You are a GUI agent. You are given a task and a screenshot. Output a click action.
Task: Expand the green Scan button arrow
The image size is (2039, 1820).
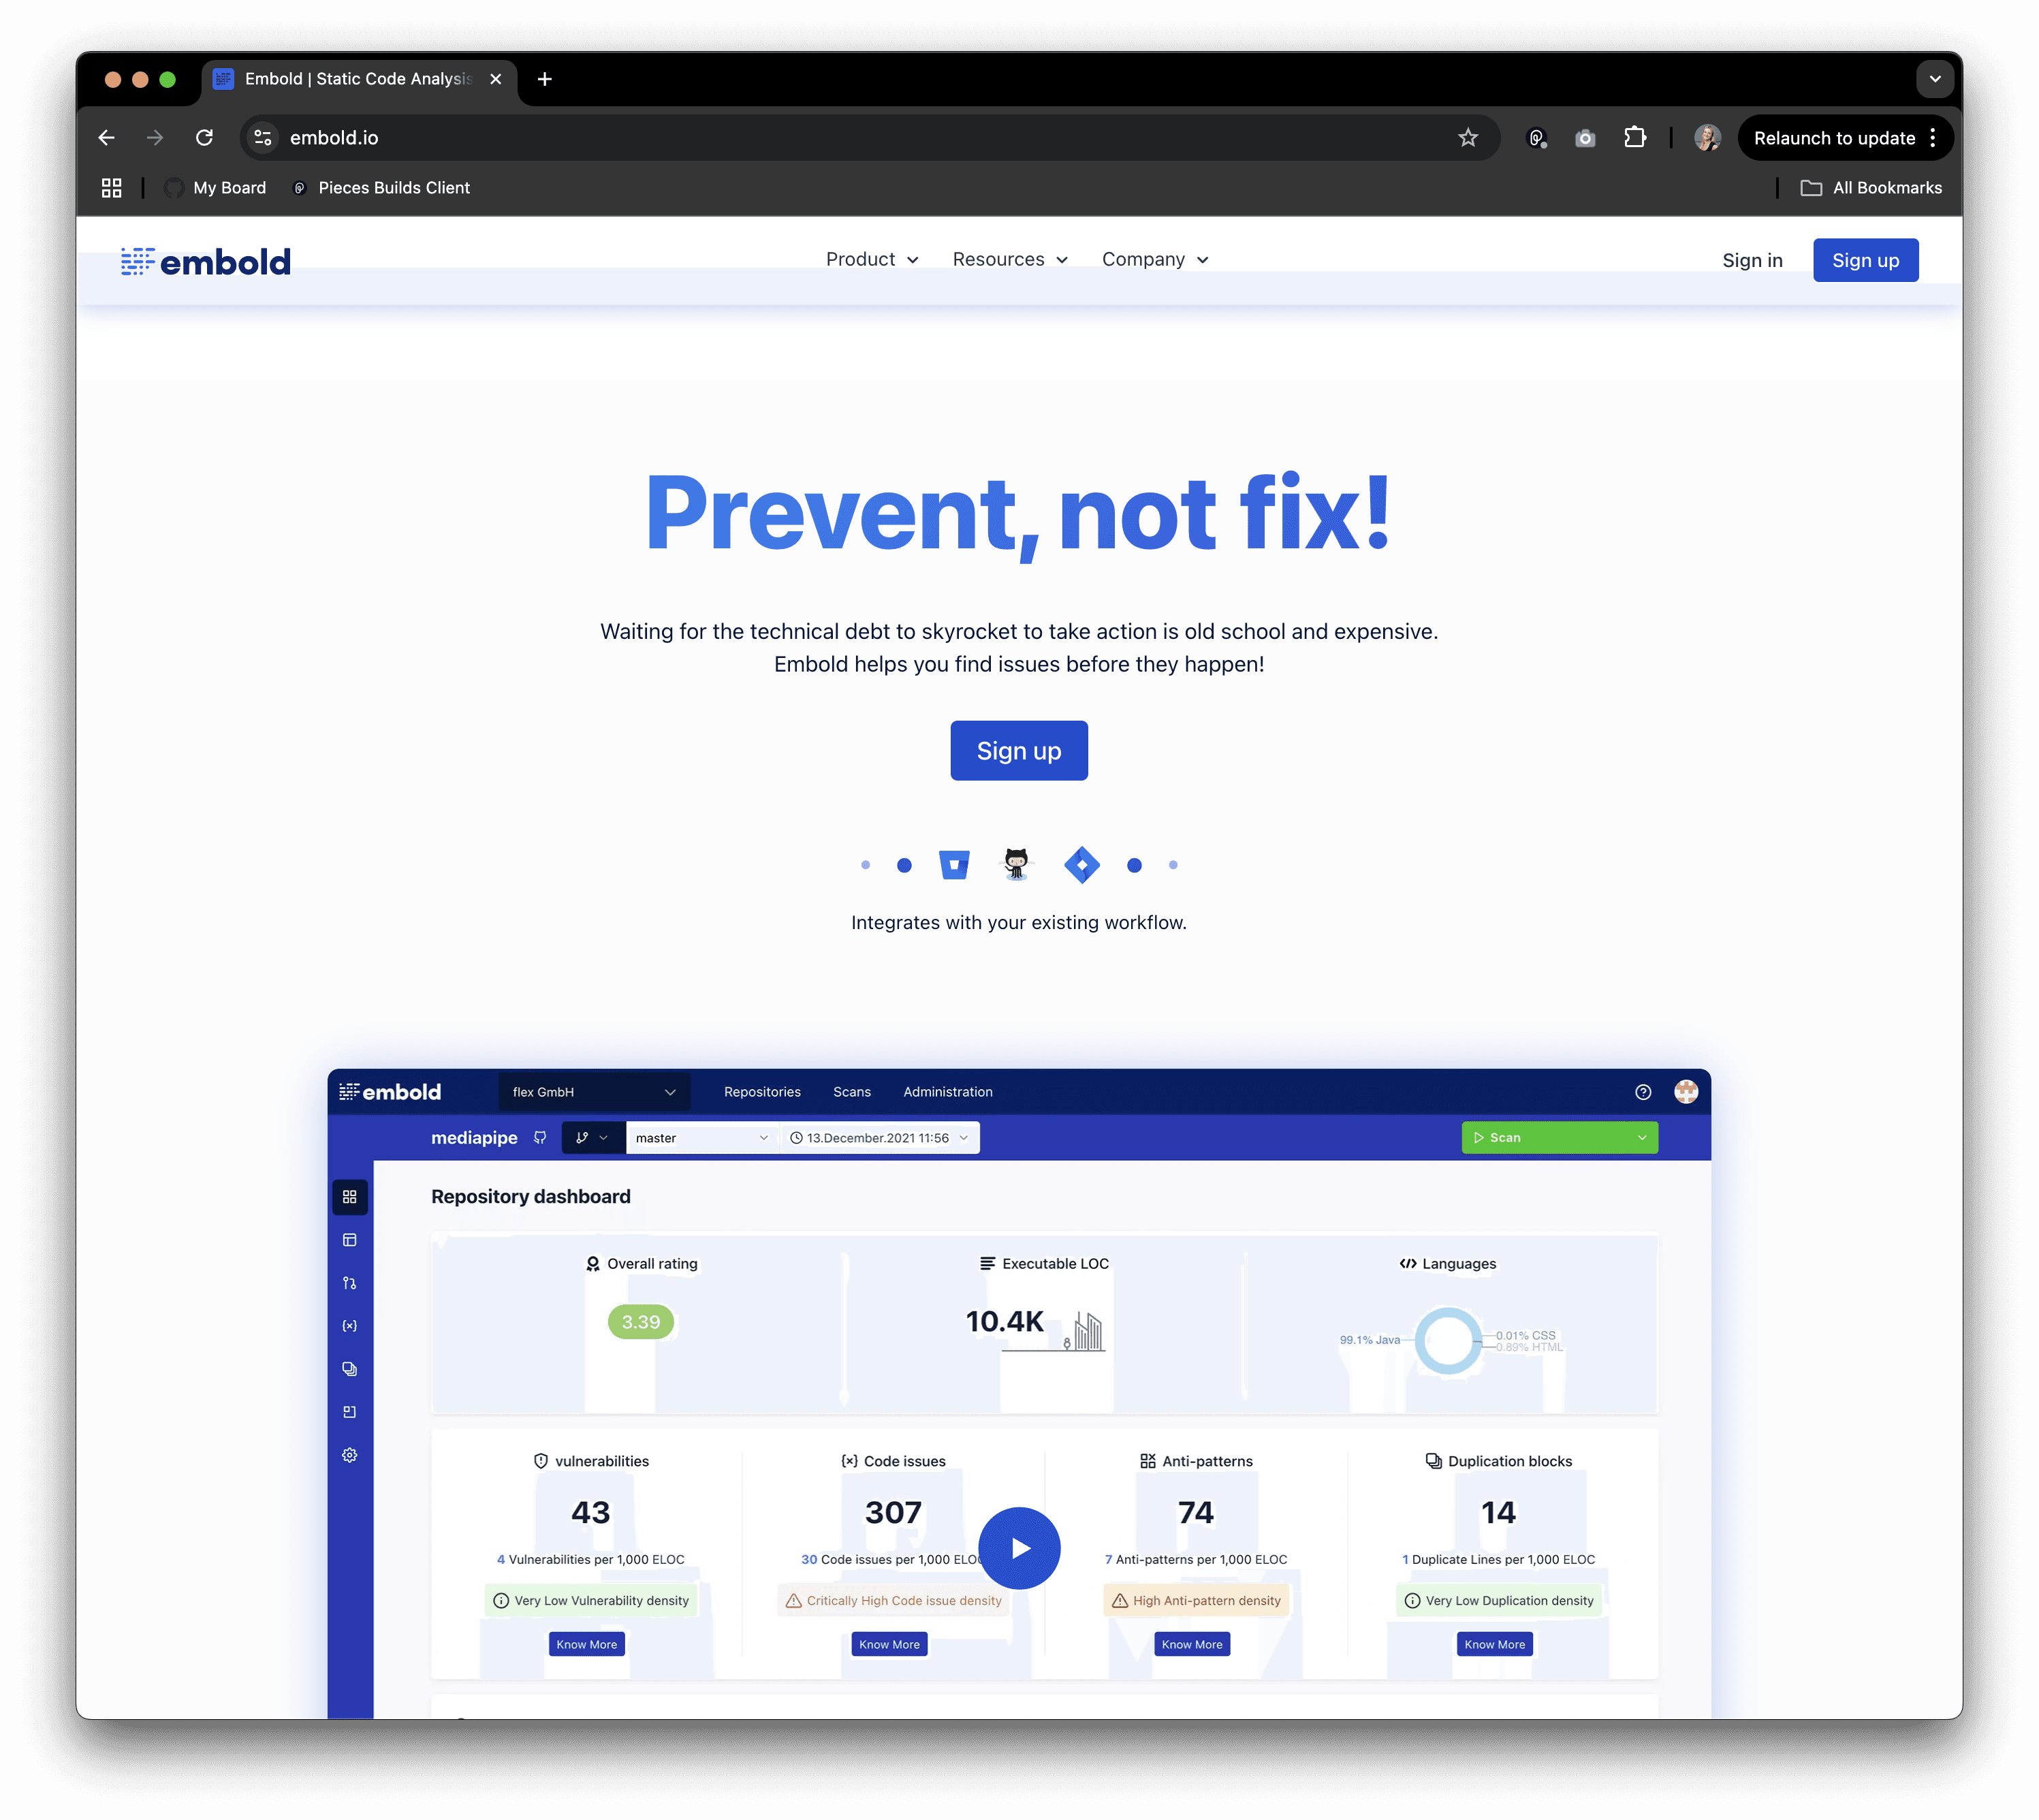click(1642, 1138)
